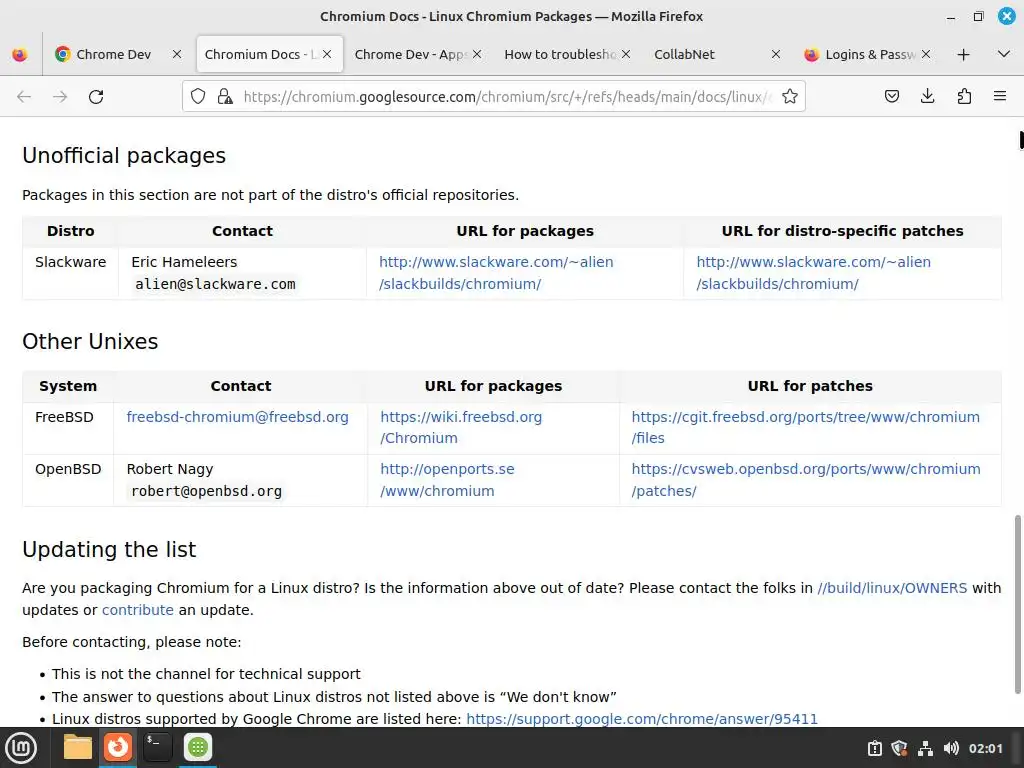The height and width of the screenshot is (768, 1024).
Task: Click the padlock site info icon
Action: tap(225, 97)
